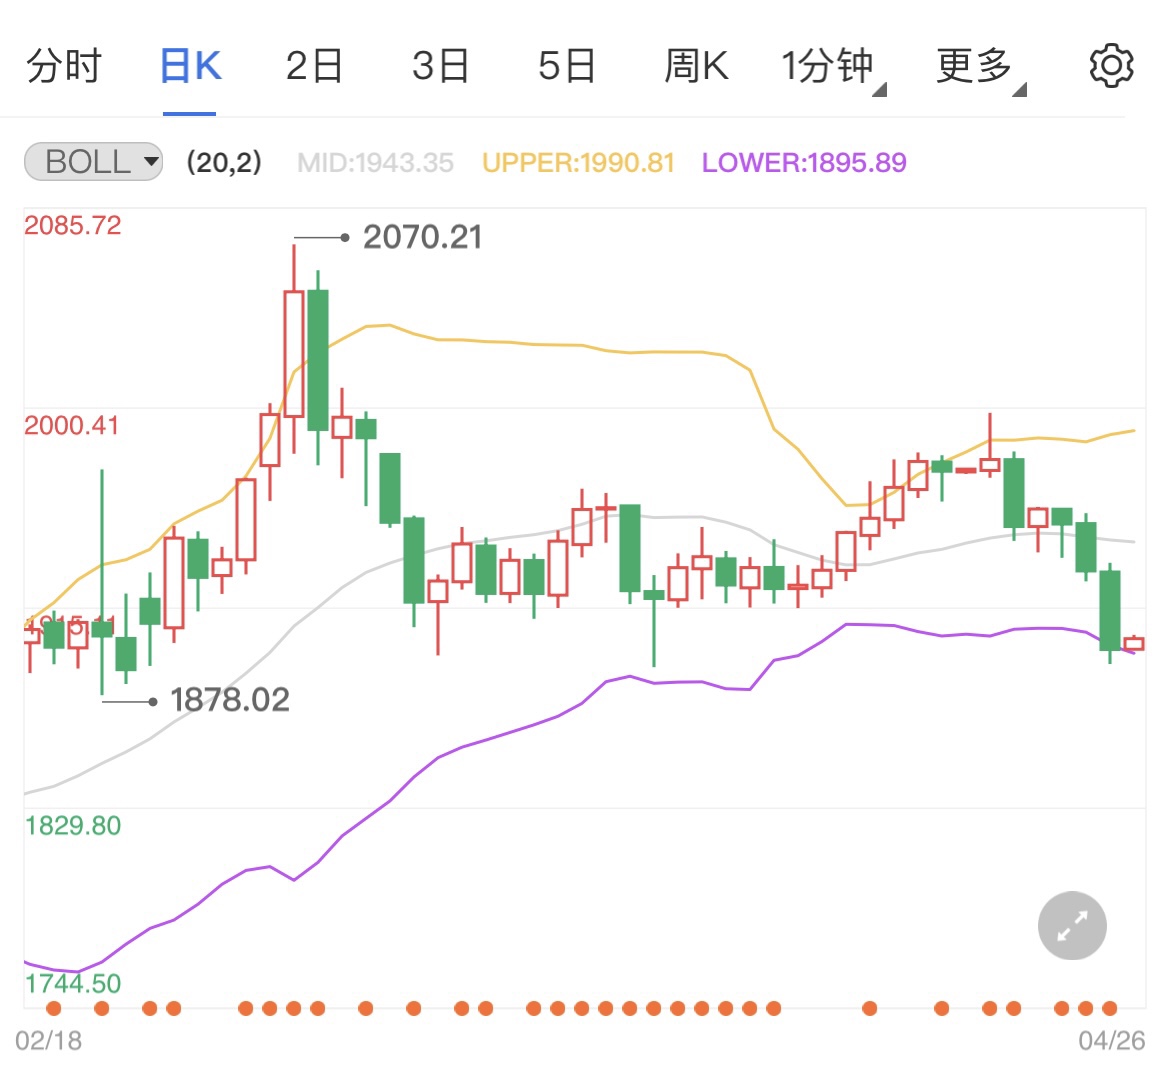Switch to the 分时 tab
This screenshot has height=1070, width=1170.
click(64, 66)
